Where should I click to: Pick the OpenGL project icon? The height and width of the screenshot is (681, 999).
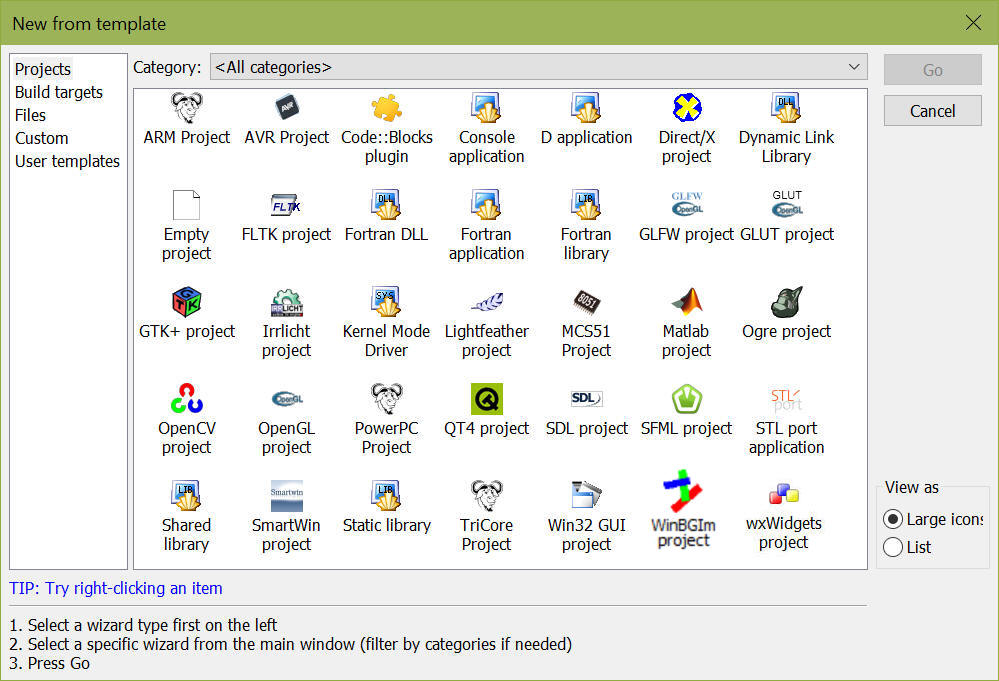tap(287, 399)
